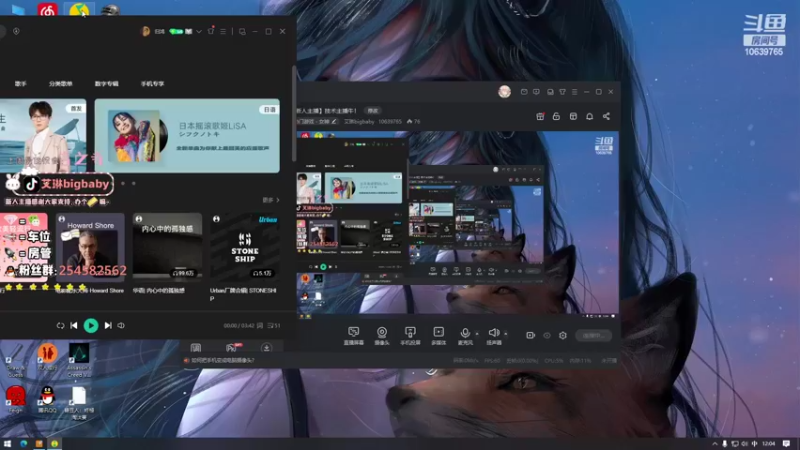The image size is (800, 450).
Task: Edit the stream category pencil icon
Action: click(334, 121)
